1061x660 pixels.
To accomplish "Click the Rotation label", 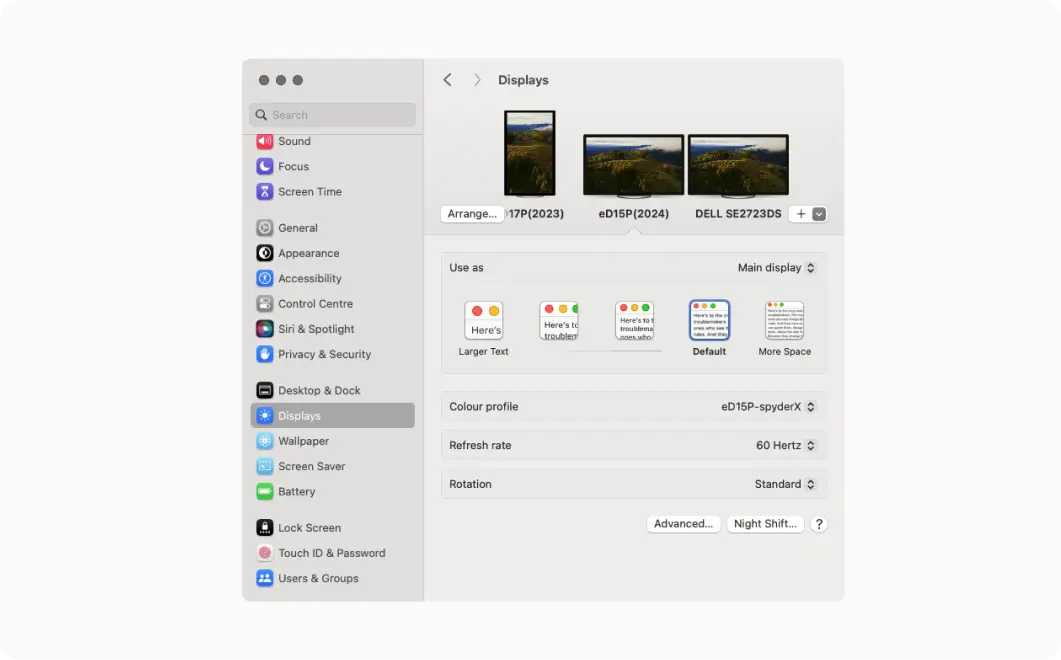I will (470, 484).
